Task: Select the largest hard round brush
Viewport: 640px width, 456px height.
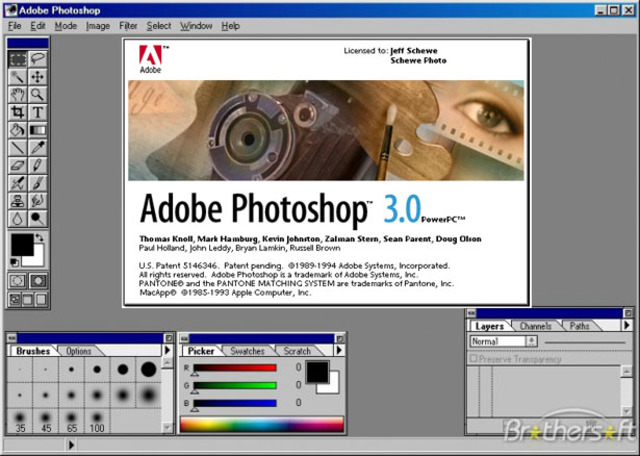Action: coord(149,369)
